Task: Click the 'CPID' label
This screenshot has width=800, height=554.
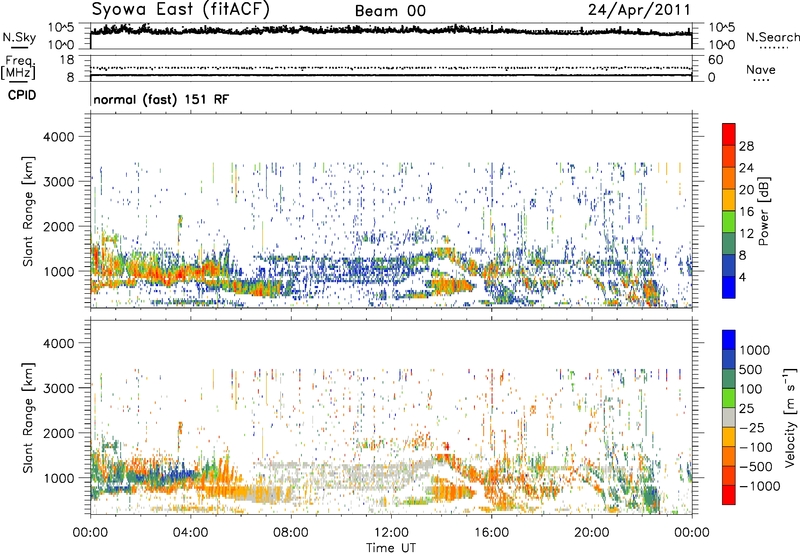Action: pos(22,95)
